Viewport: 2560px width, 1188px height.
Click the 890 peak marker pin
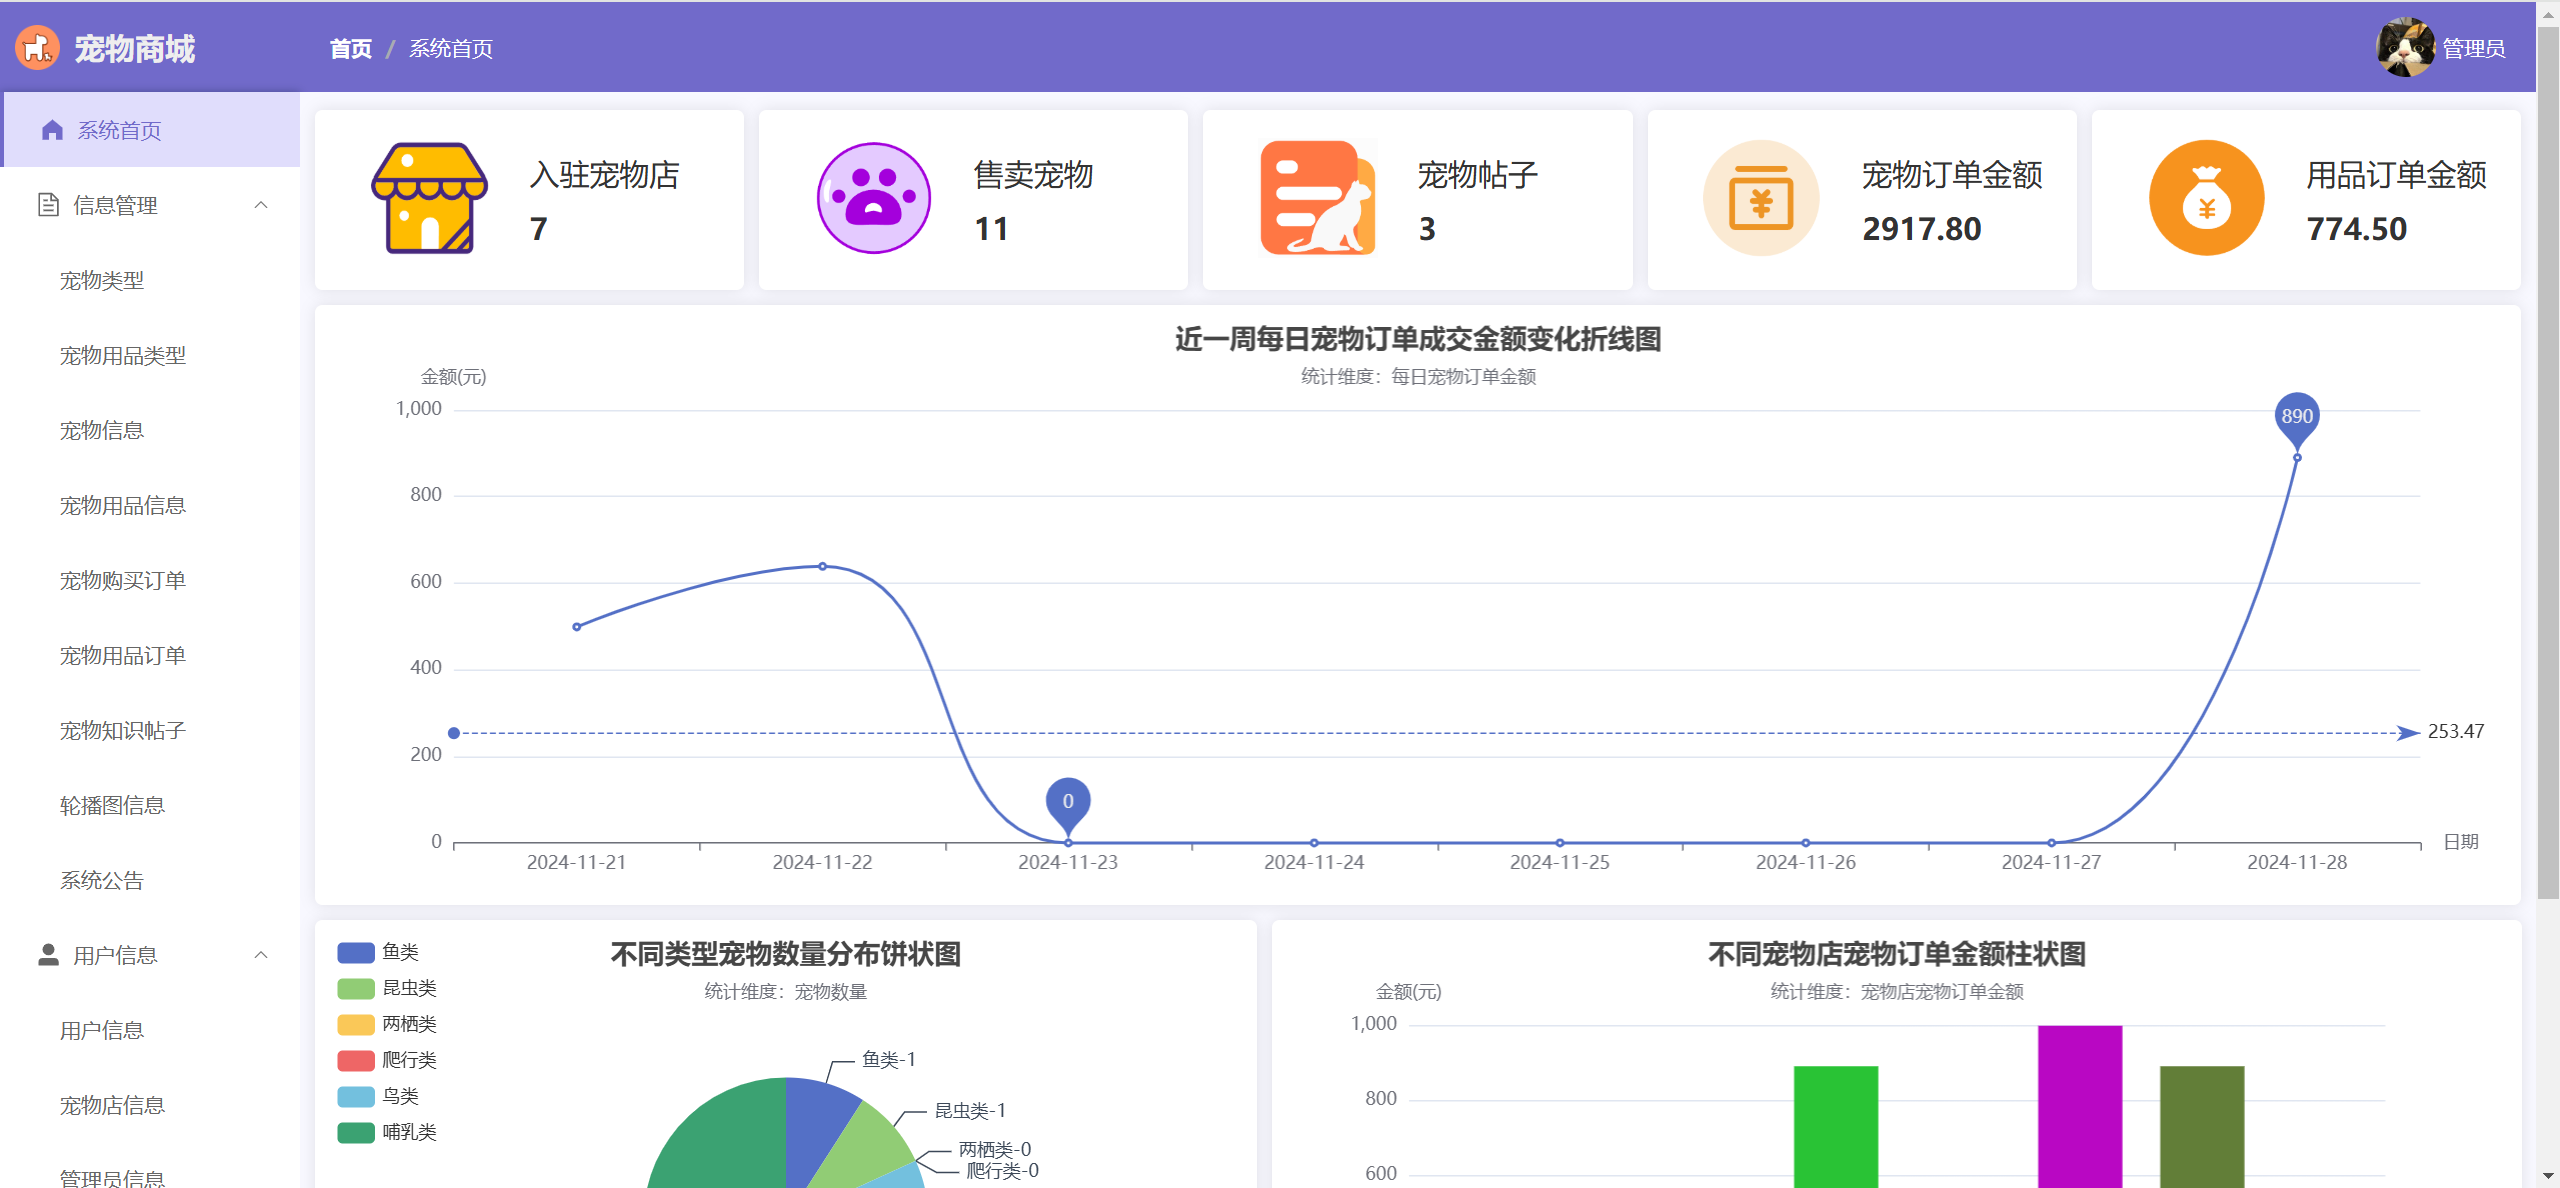point(2296,416)
